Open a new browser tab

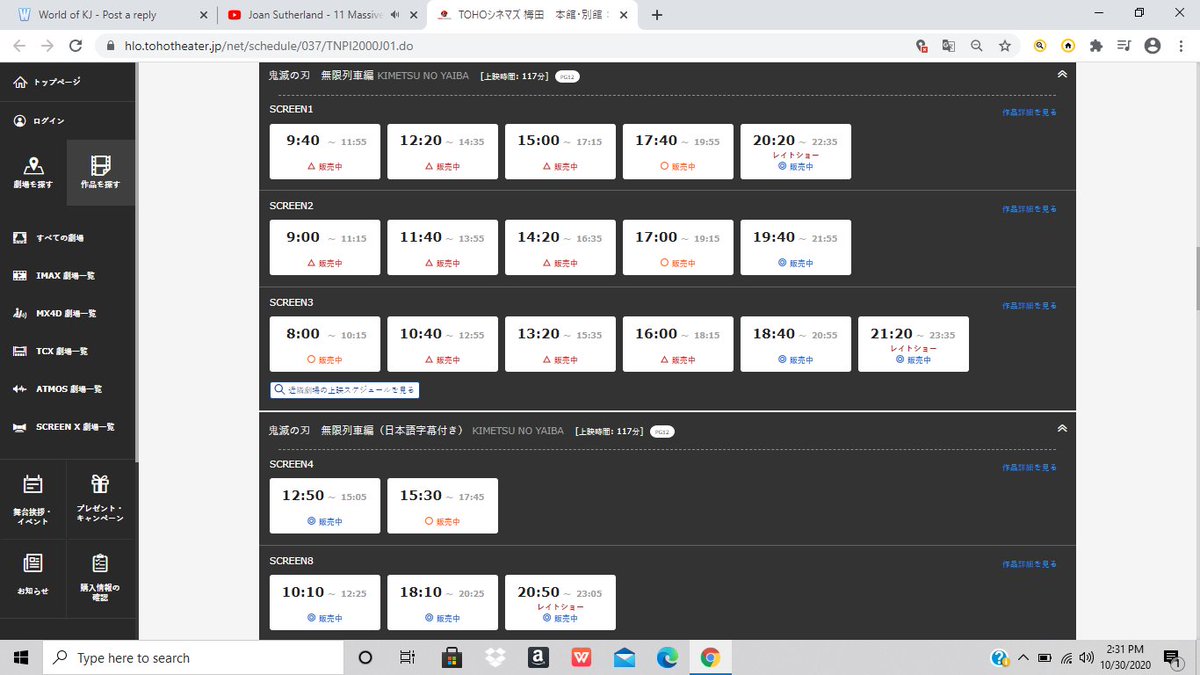point(656,15)
